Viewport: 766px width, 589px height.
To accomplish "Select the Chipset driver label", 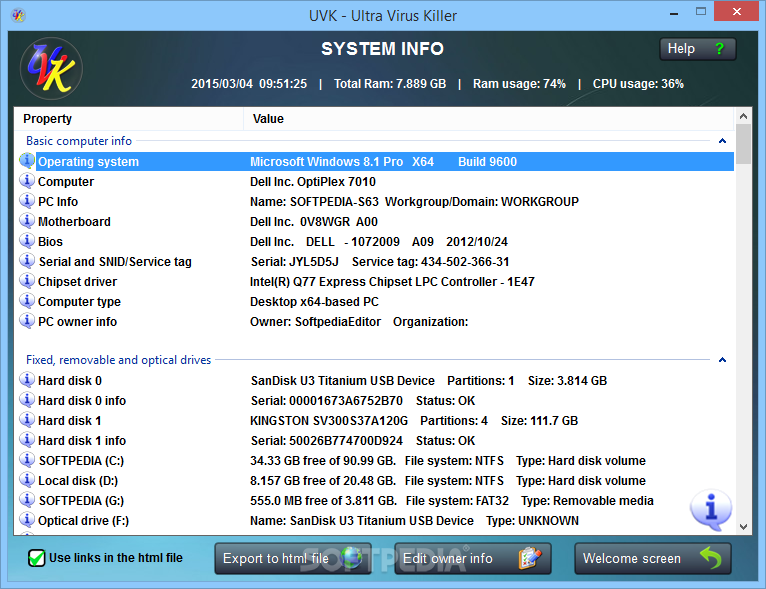I will 77,282.
